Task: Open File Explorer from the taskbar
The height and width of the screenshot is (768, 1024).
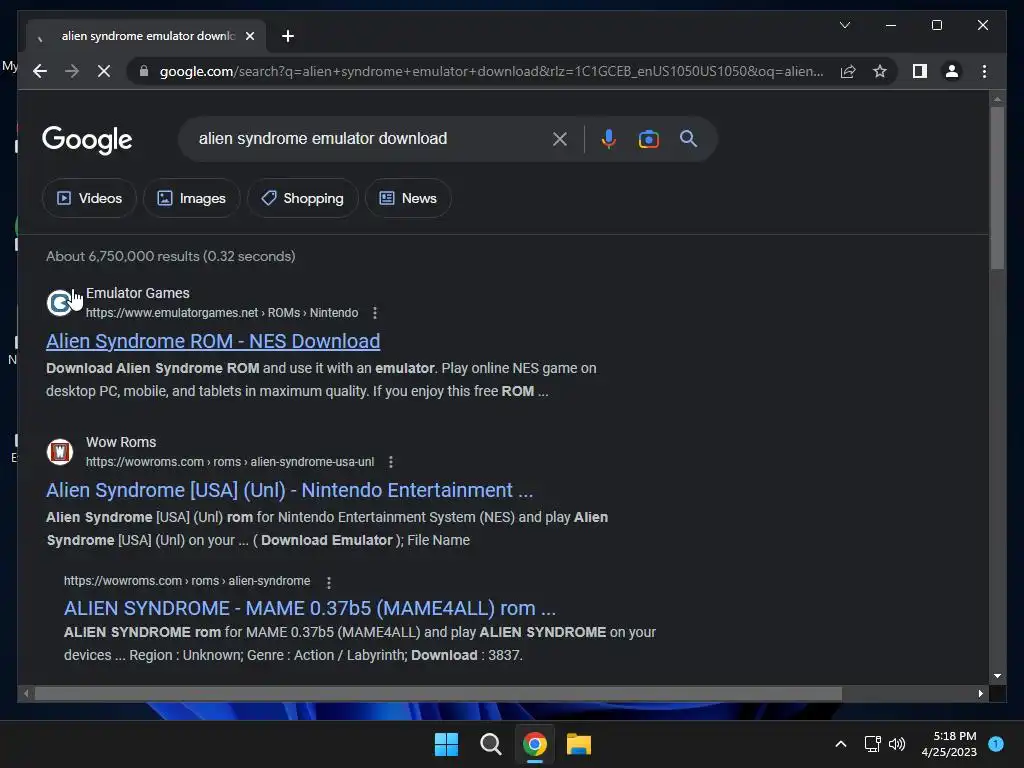Action: (x=579, y=744)
